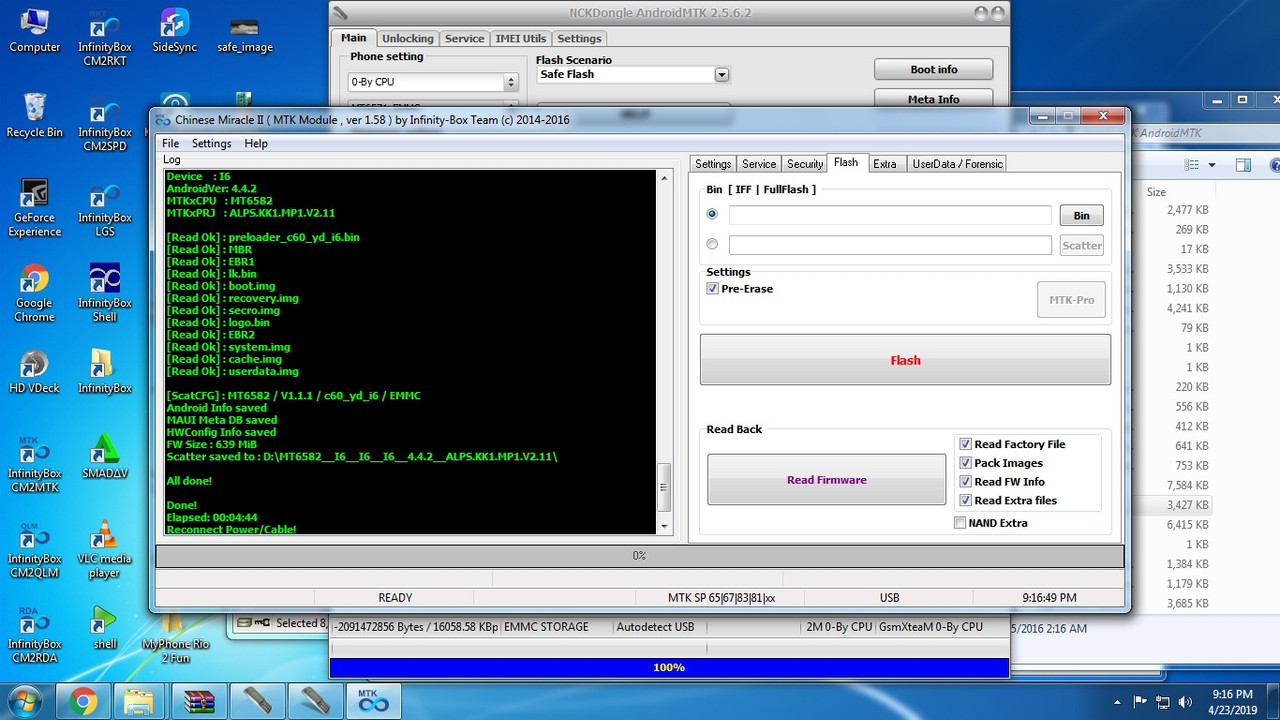This screenshot has height=720, width=1280.
Task: Open the InfinityBox folder on desktop
Action: [x=105, y=371]
